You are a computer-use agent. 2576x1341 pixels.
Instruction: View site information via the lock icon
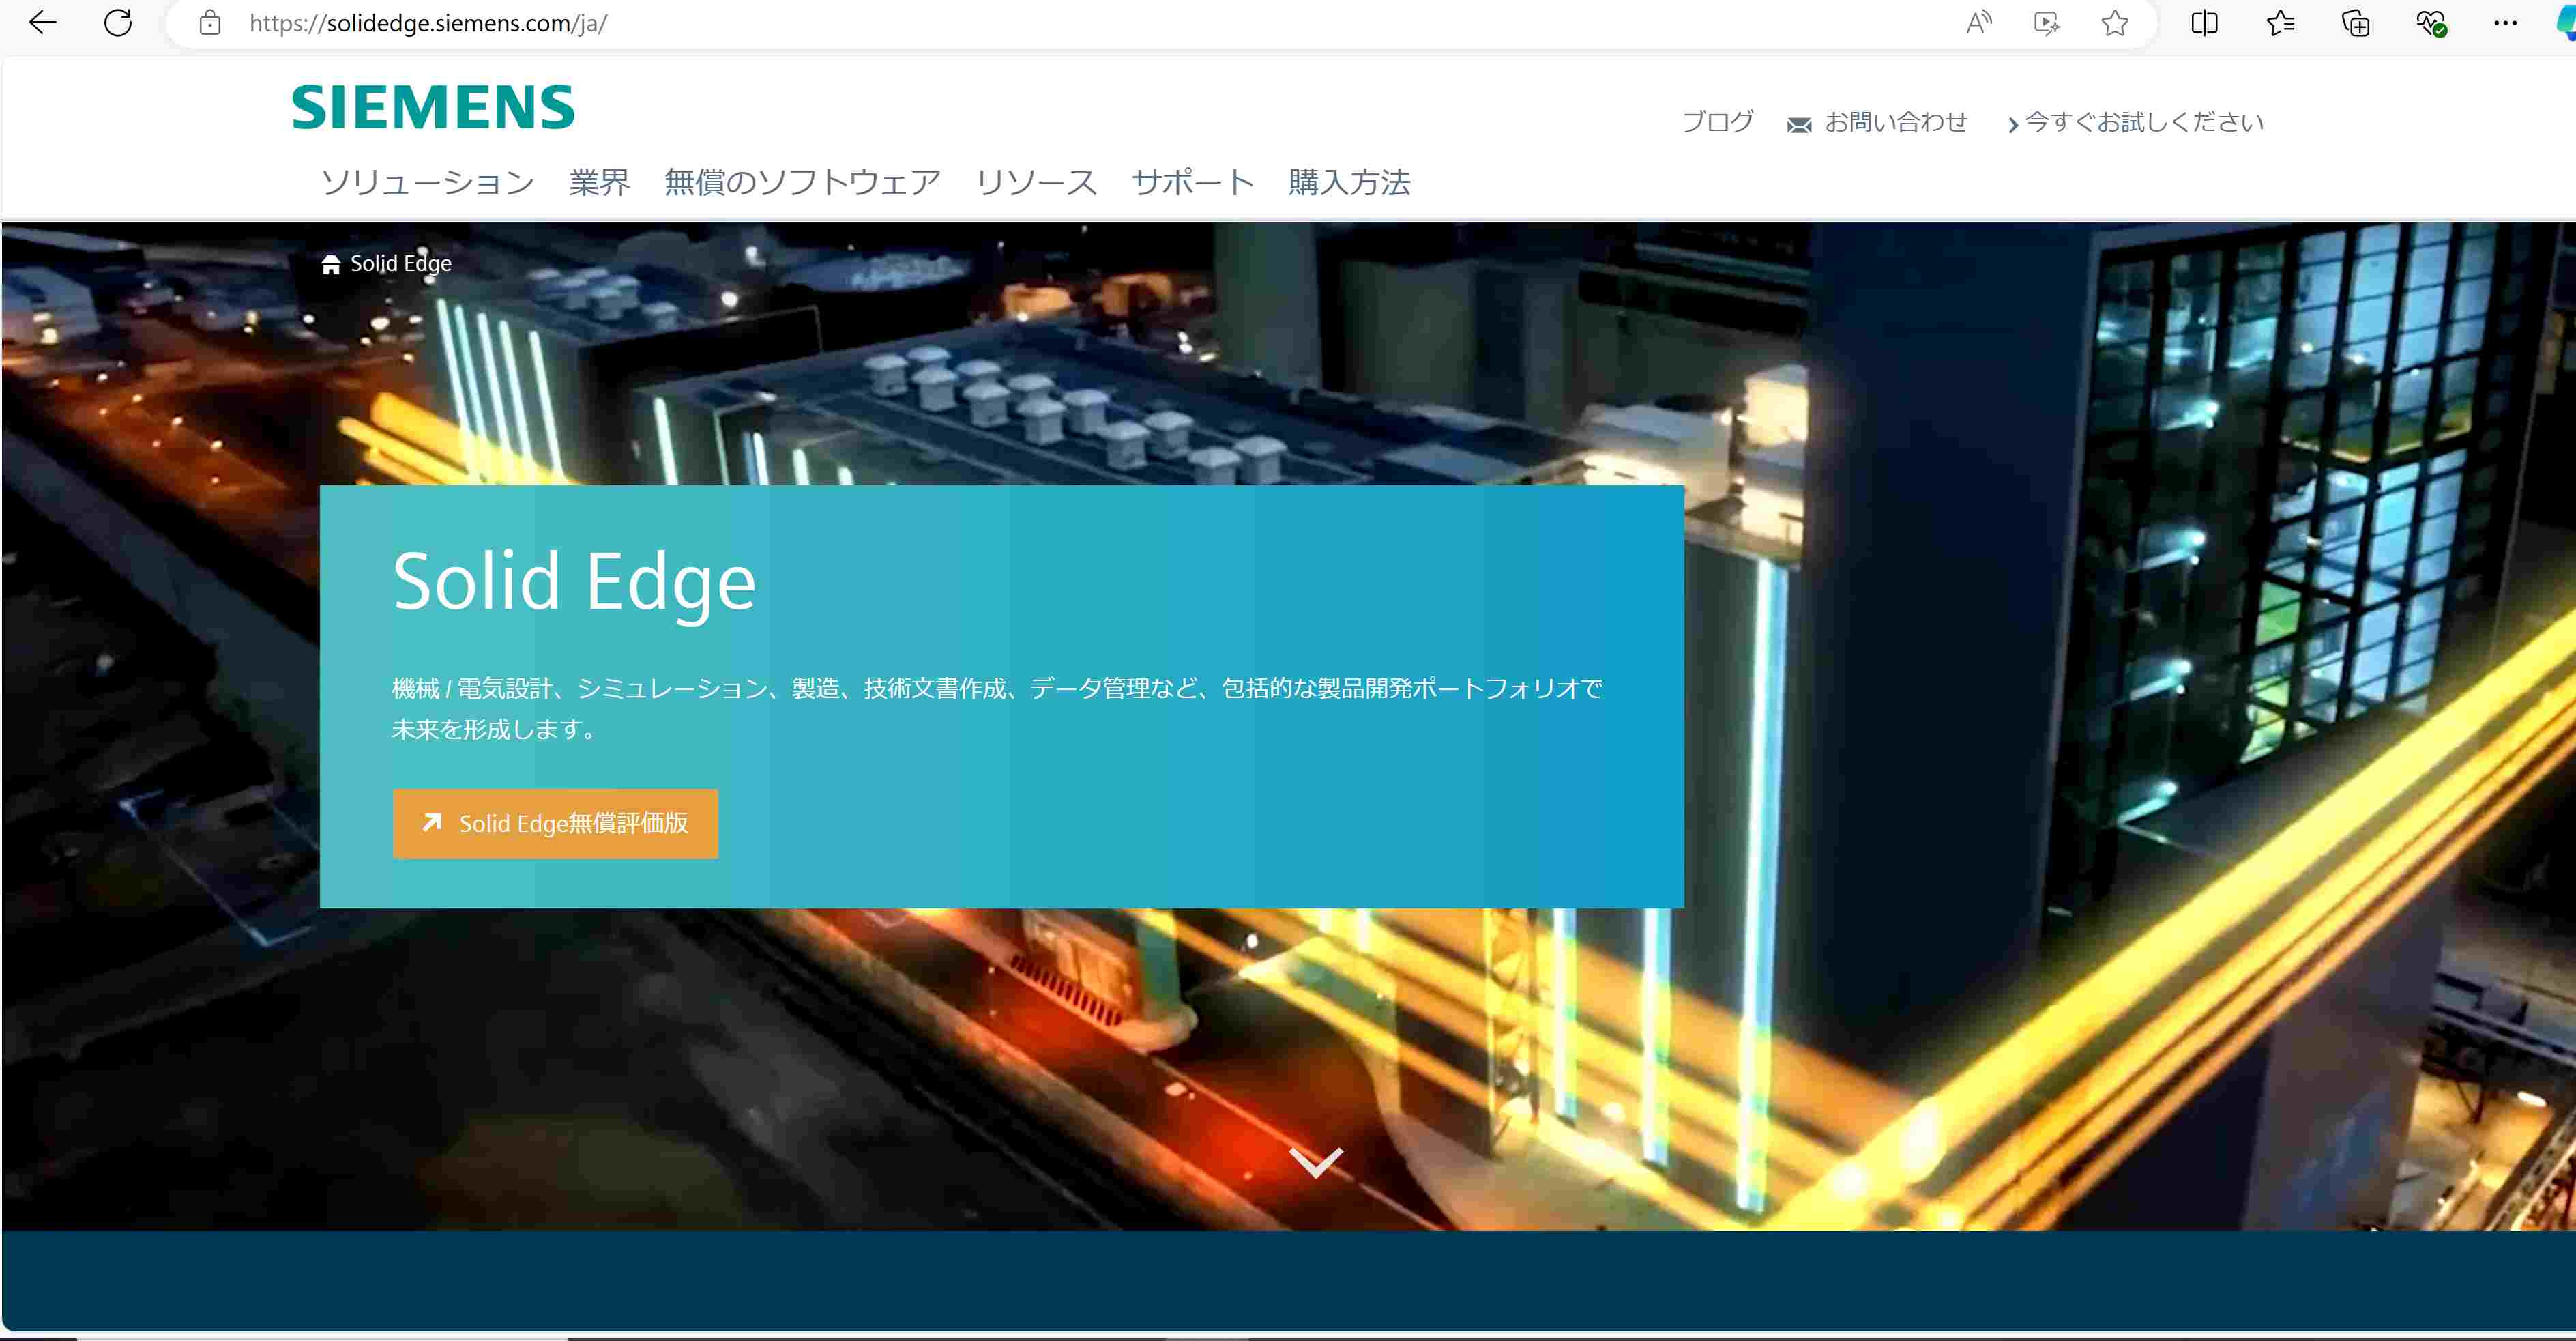[210, 23]
